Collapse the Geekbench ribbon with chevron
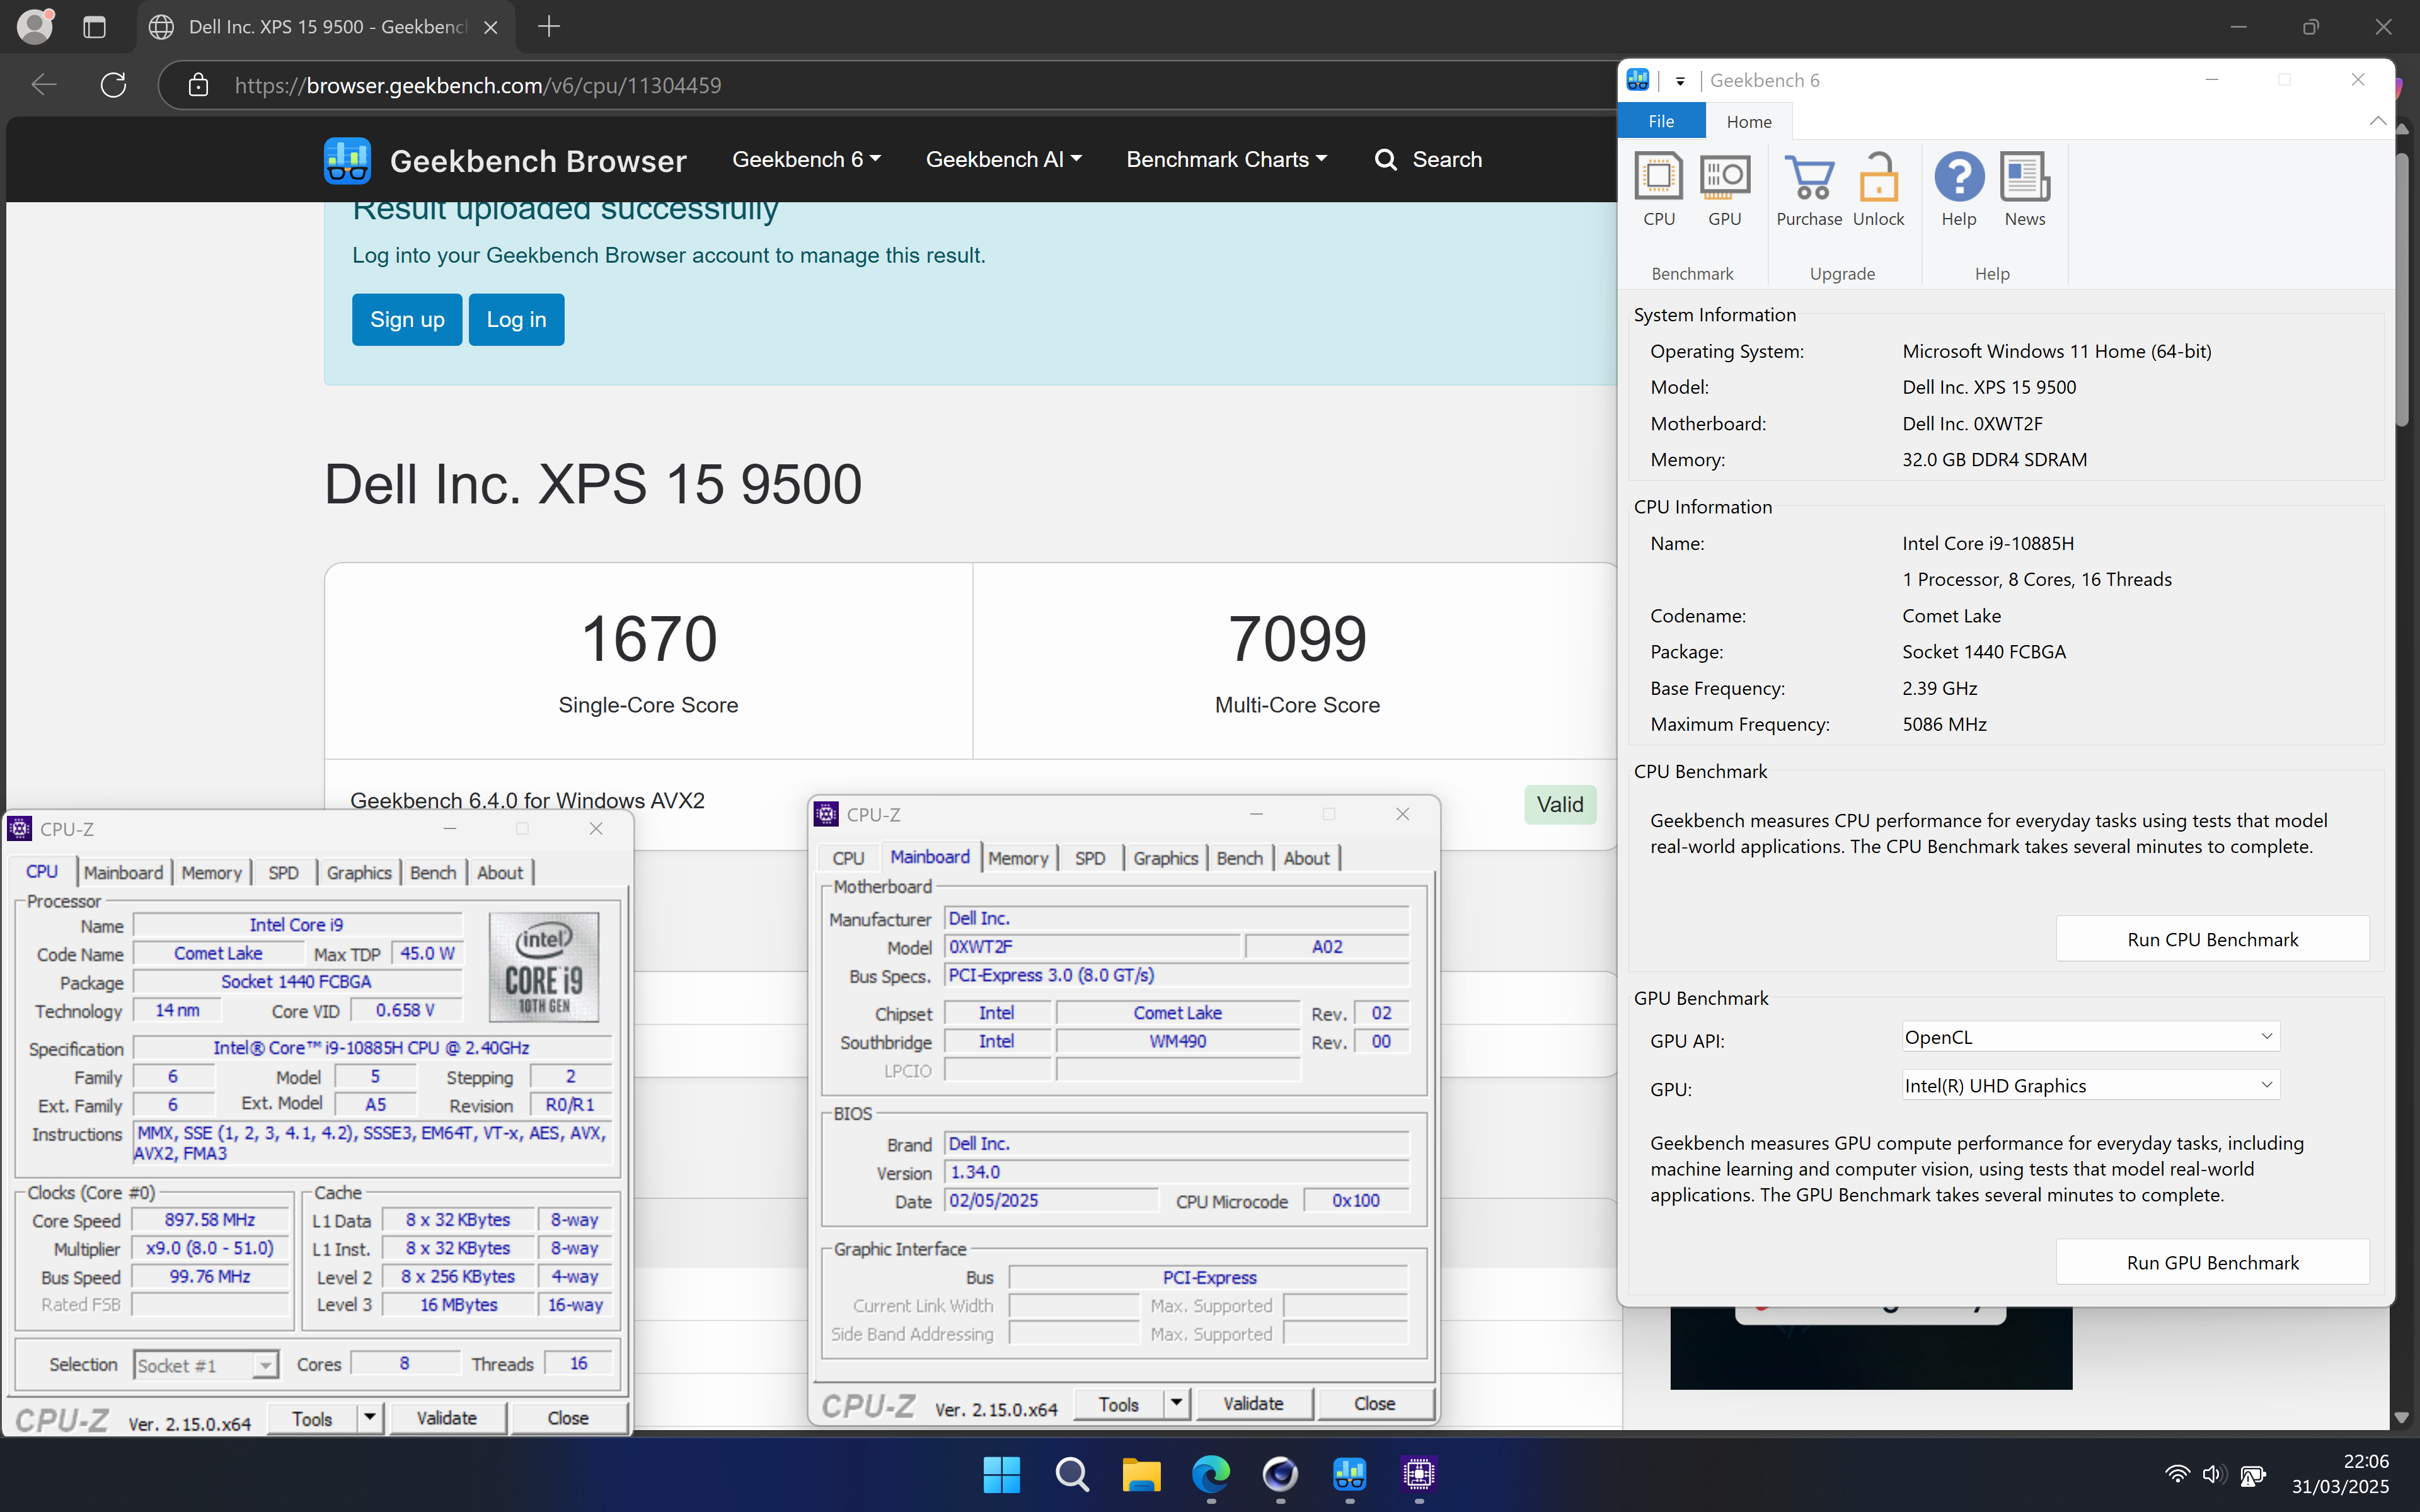 (2377, 121)
